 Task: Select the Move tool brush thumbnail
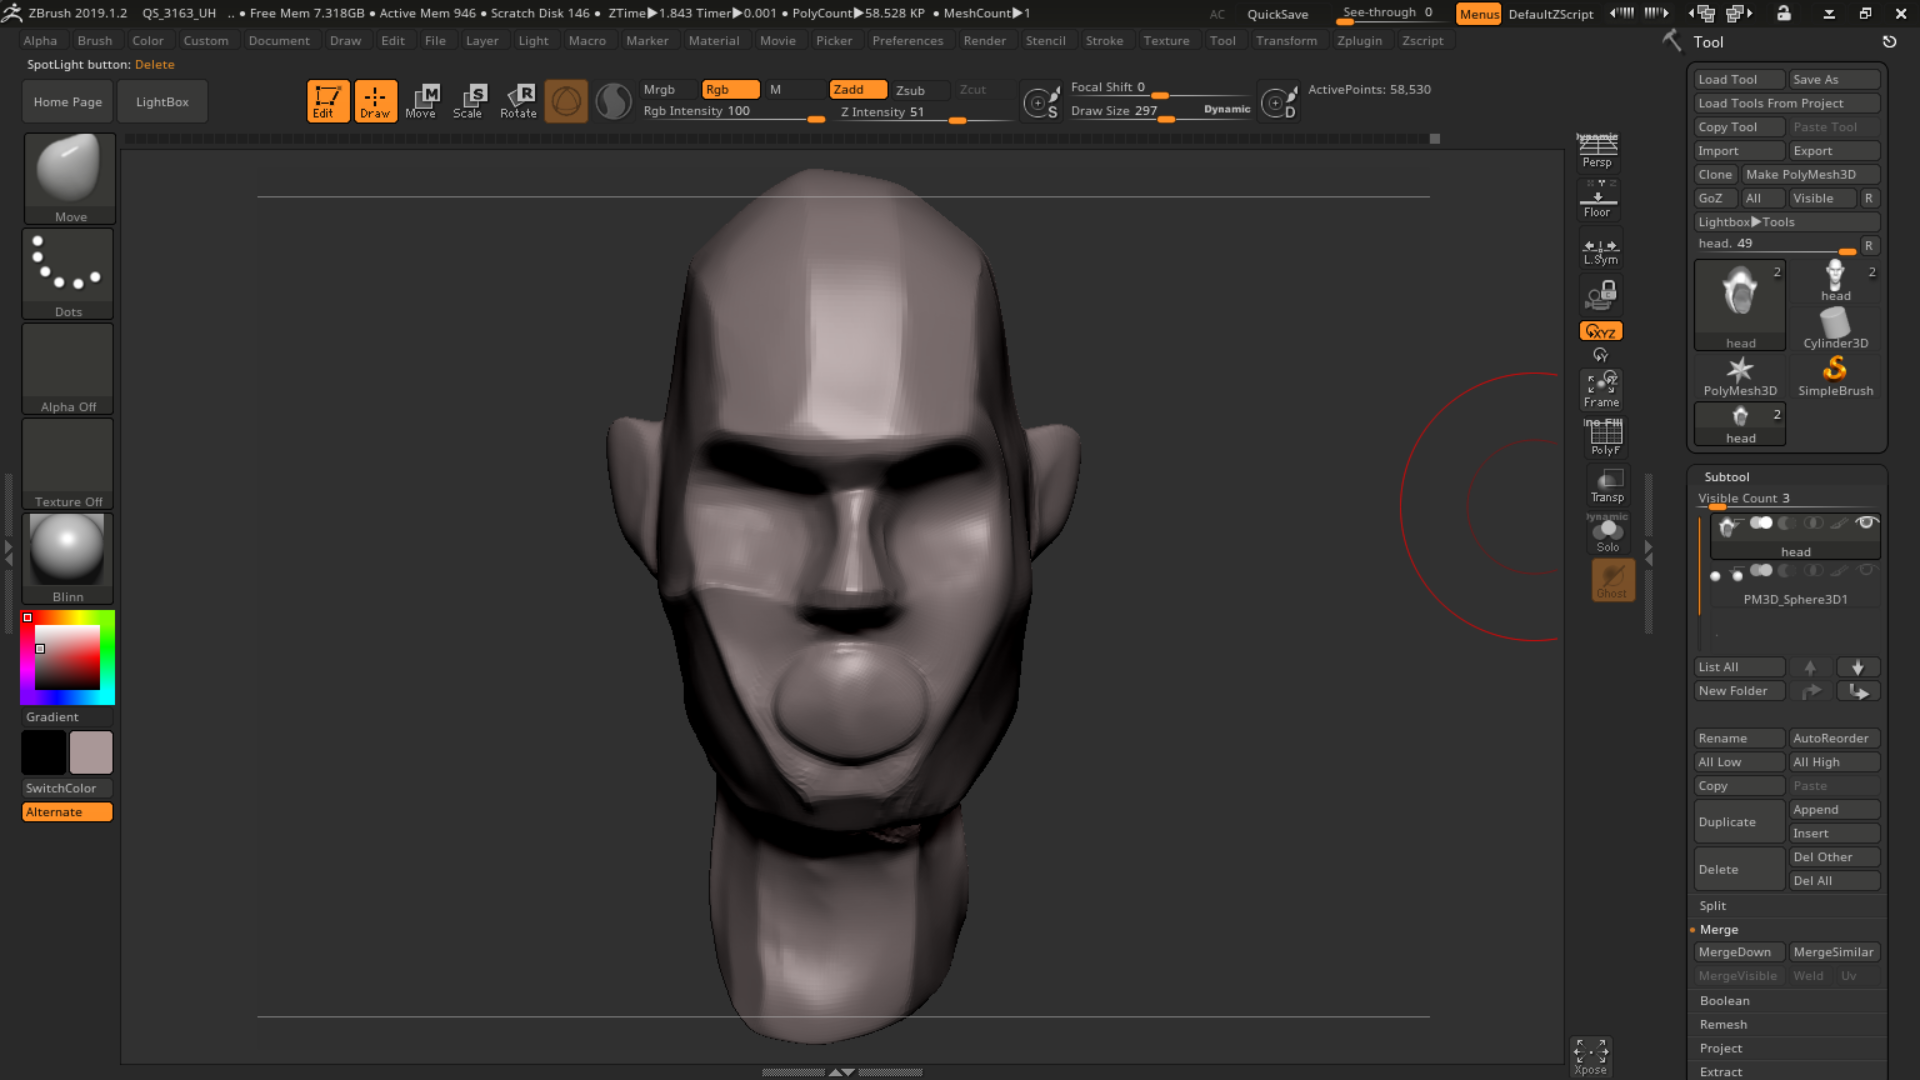tap(68, 172)
